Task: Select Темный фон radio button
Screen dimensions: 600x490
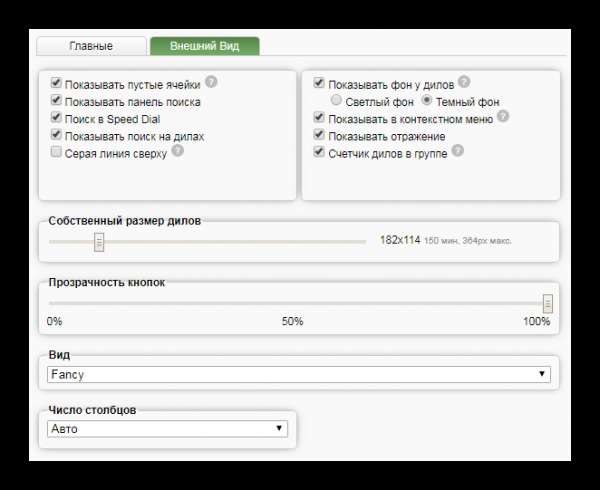Action: (x=427, y=100)
